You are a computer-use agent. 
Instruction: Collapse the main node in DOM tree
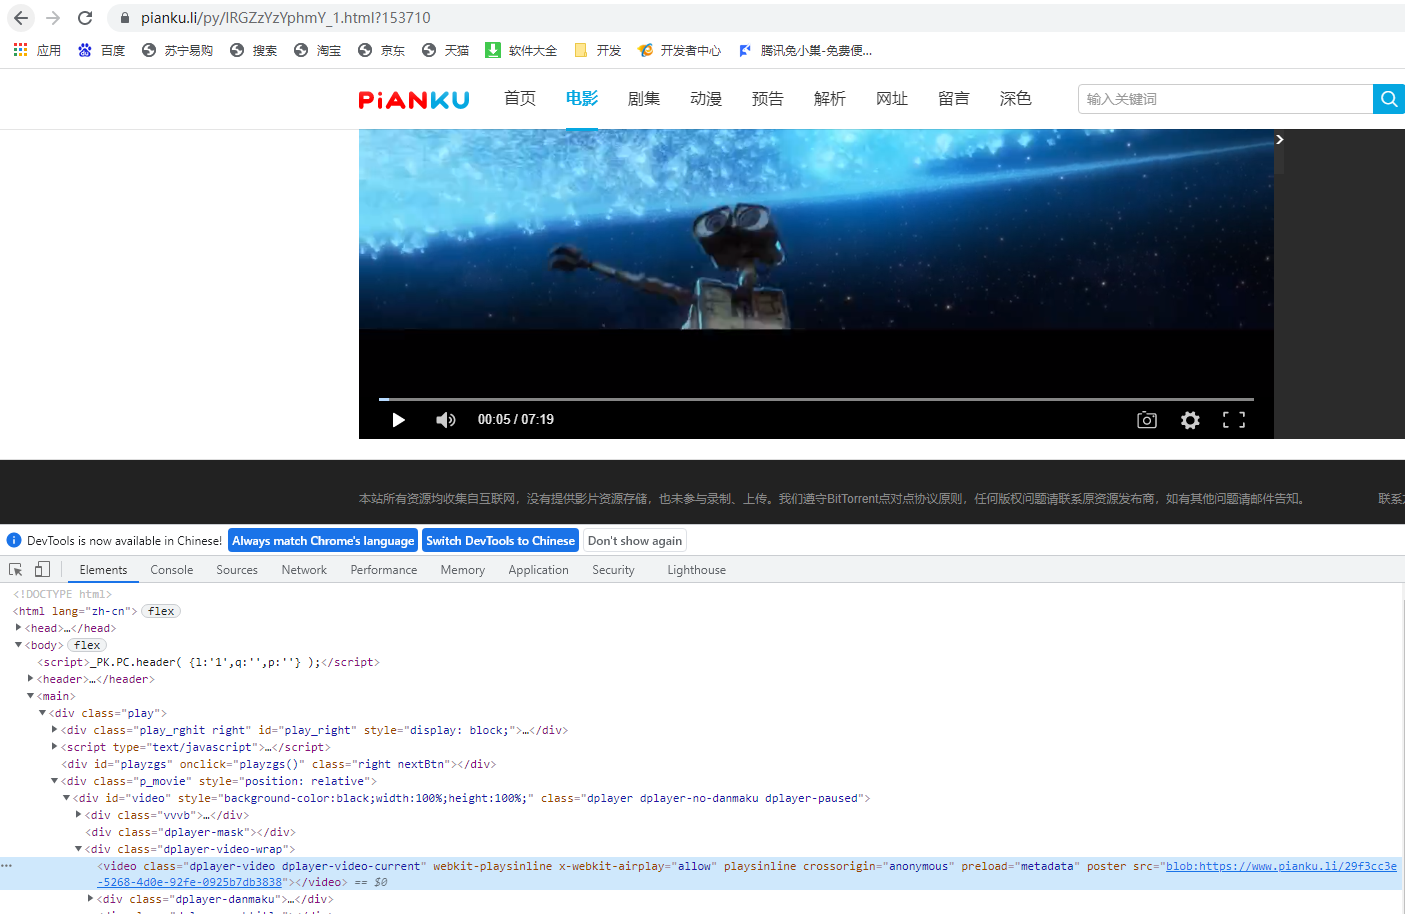tap(30, 696)
